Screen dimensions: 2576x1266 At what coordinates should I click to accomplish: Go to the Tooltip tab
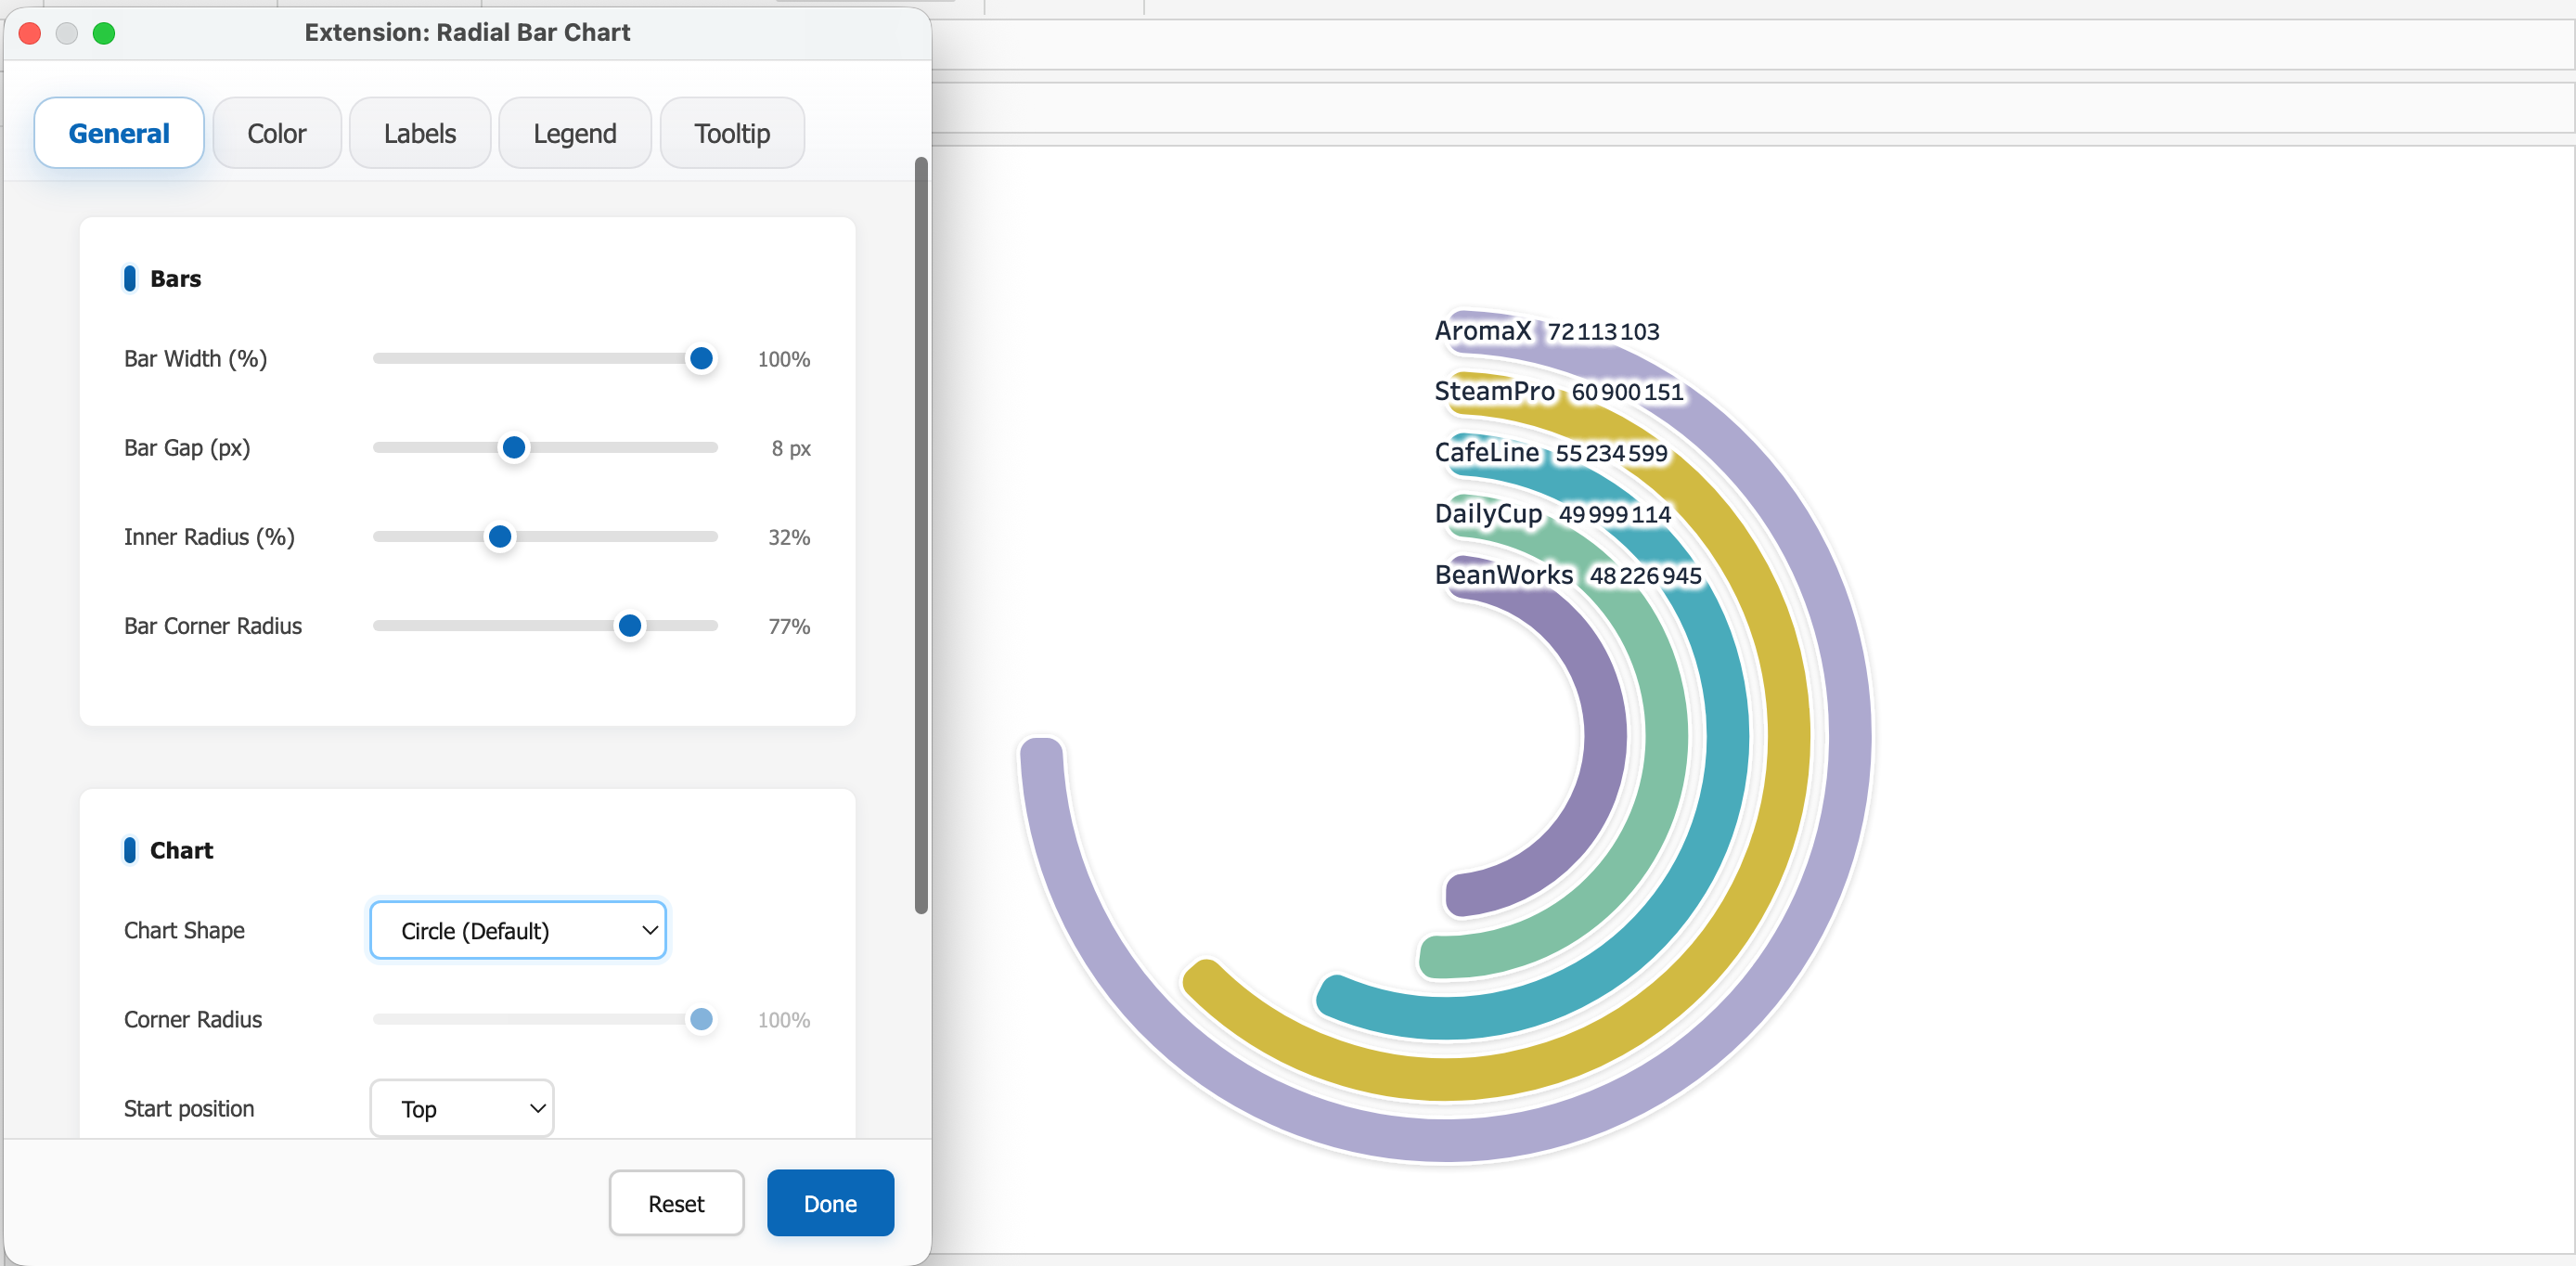coord(731,133)
